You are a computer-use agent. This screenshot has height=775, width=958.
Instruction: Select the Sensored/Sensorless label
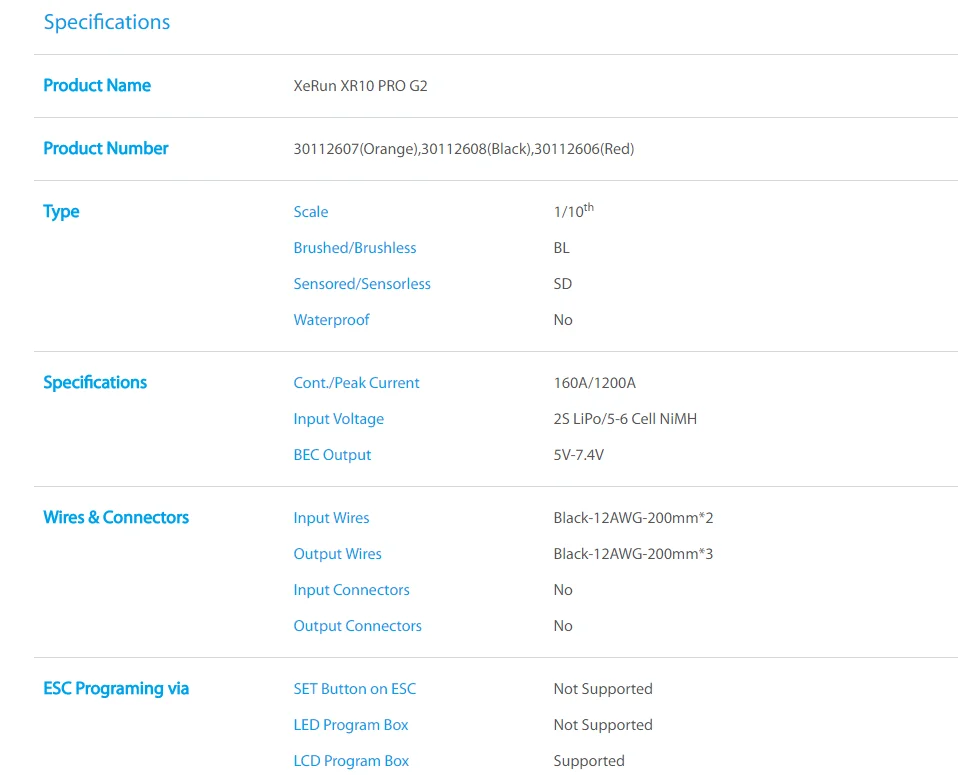(362, 284)
